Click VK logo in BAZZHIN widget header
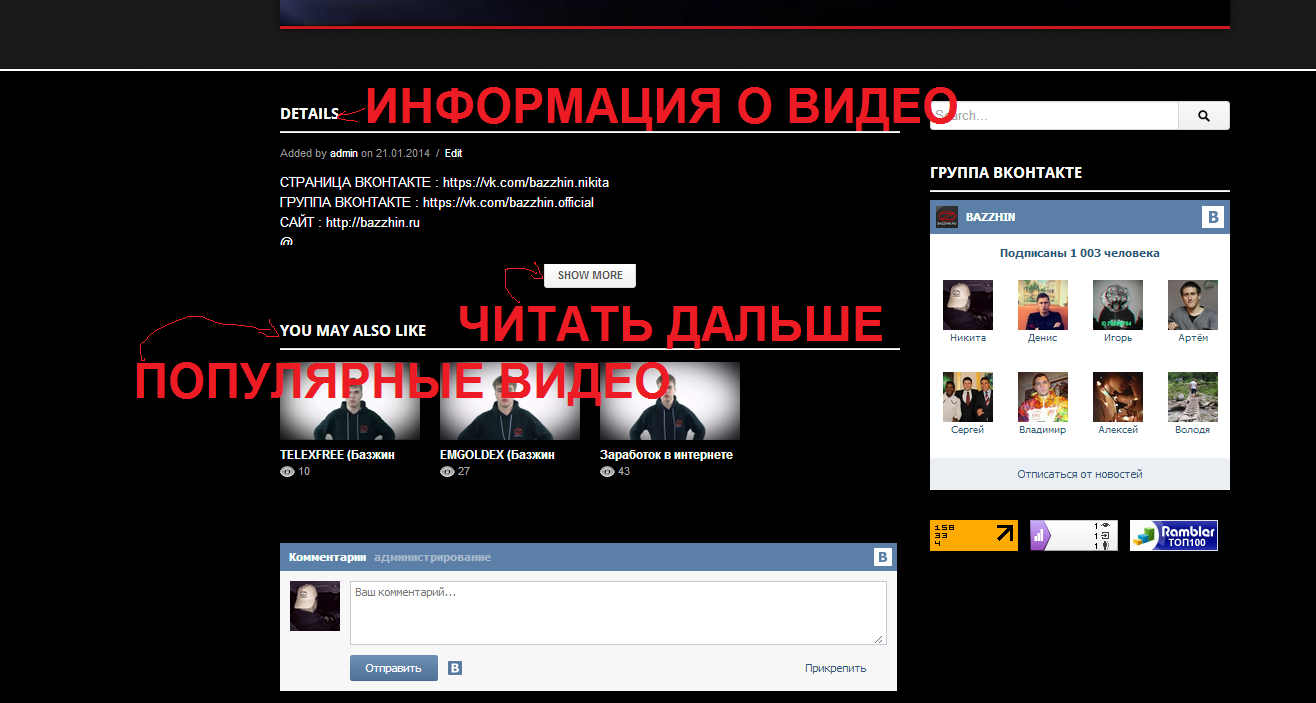The height and width of the screenshot is (703, 1316). coord(1213,217)
